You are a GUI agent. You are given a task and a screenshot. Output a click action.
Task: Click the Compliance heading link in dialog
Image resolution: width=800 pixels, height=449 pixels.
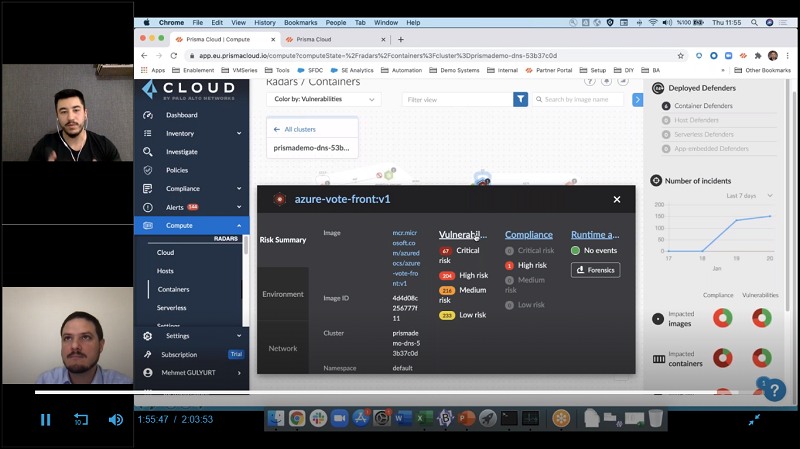(x=529, y=235)
